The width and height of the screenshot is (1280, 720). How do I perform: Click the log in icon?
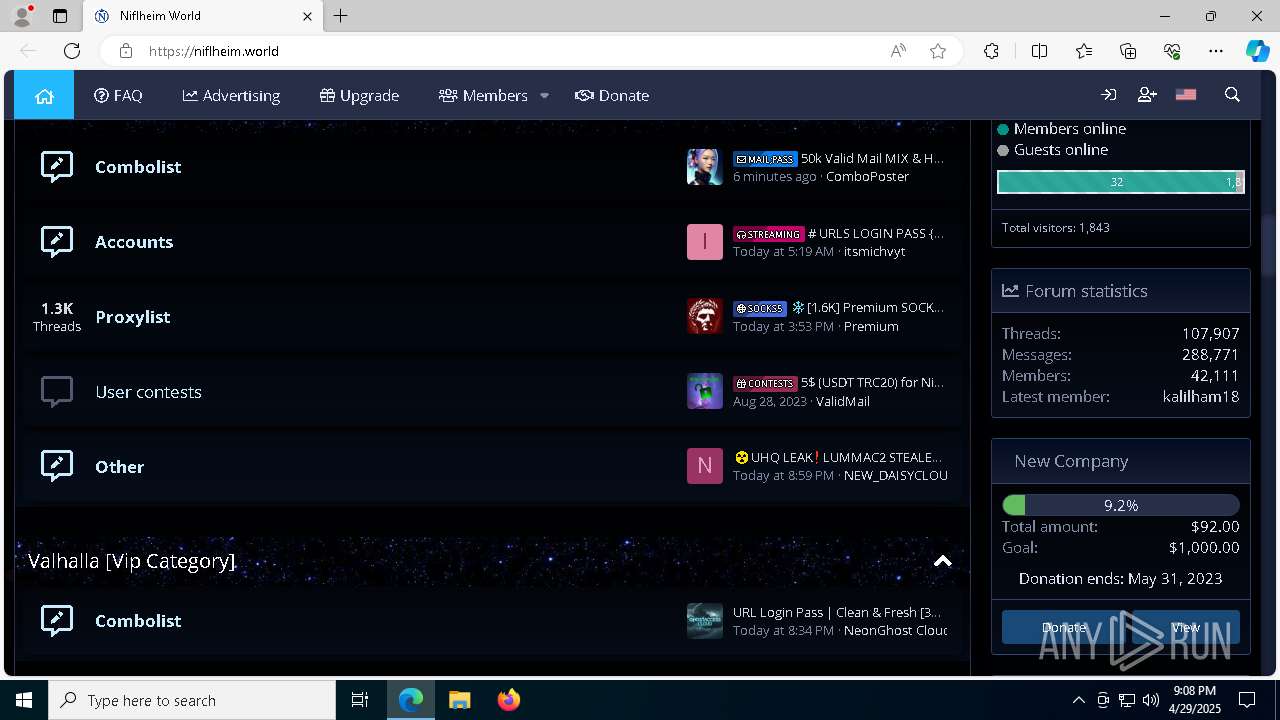click(1109, 95)
